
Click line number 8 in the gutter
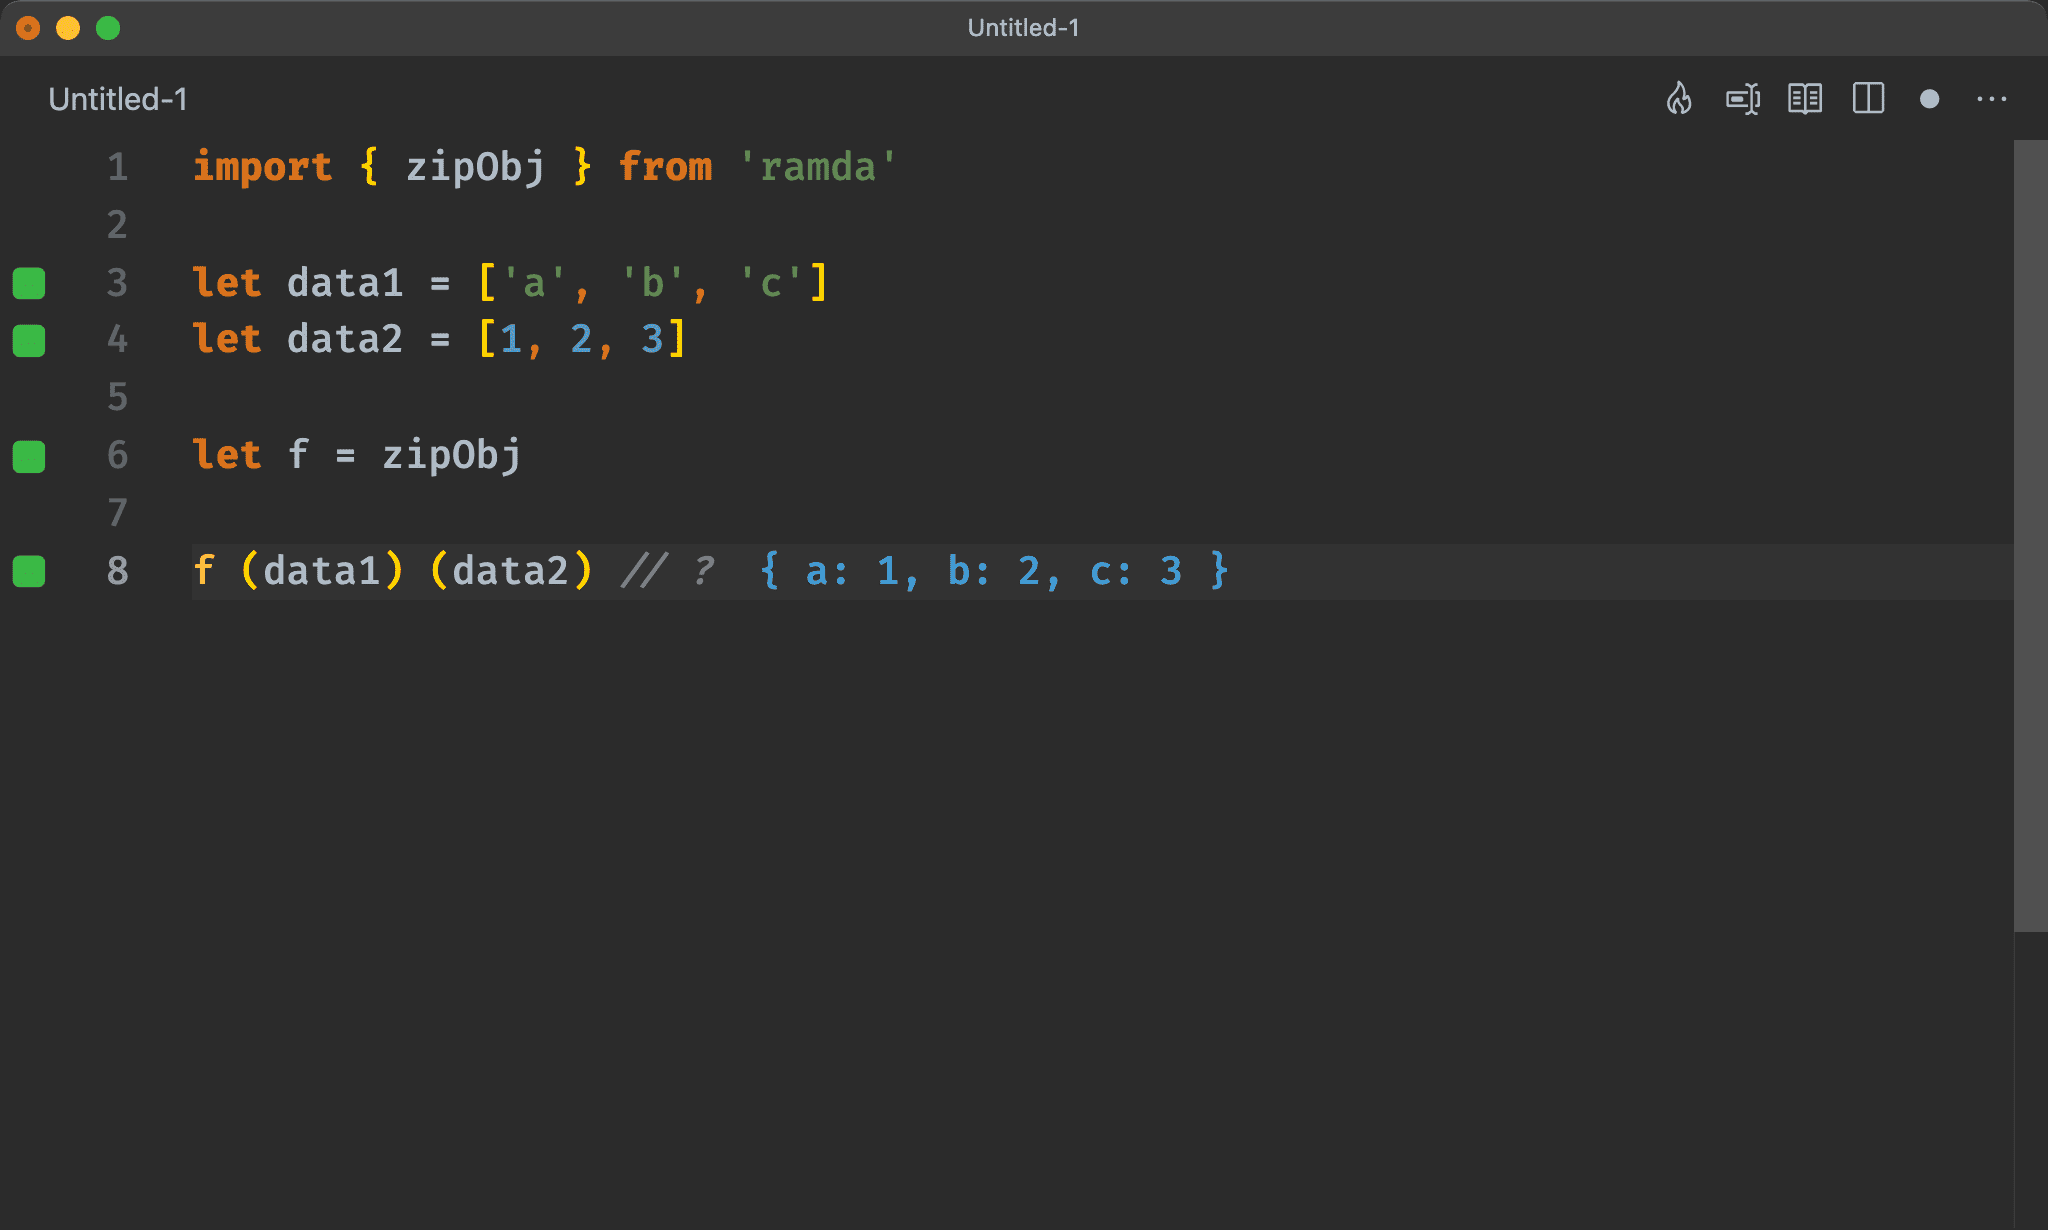coord(118,571)
